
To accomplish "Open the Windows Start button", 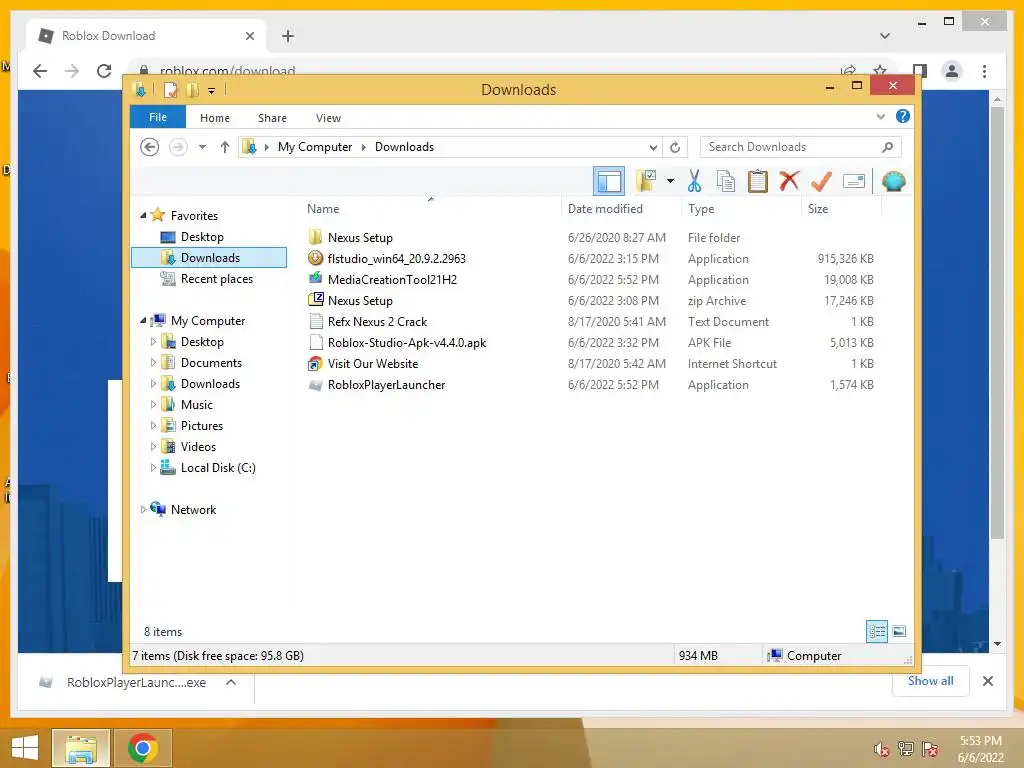I will [x=25, y=748].
